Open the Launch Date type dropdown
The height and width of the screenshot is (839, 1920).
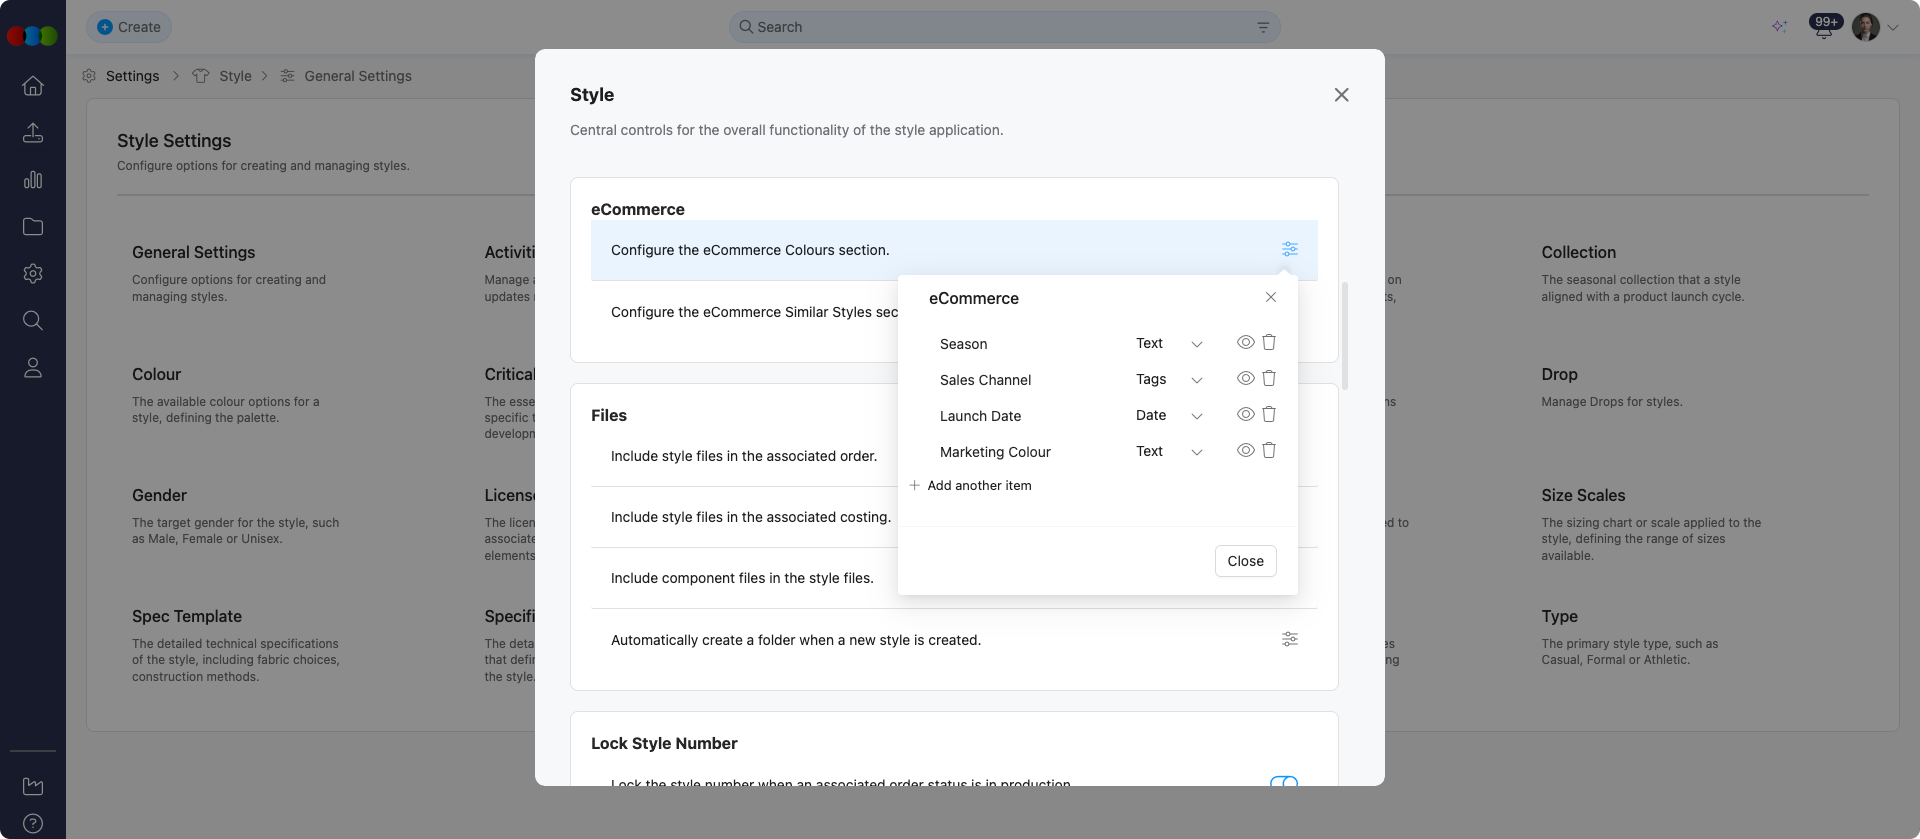tap(1196, 416)
